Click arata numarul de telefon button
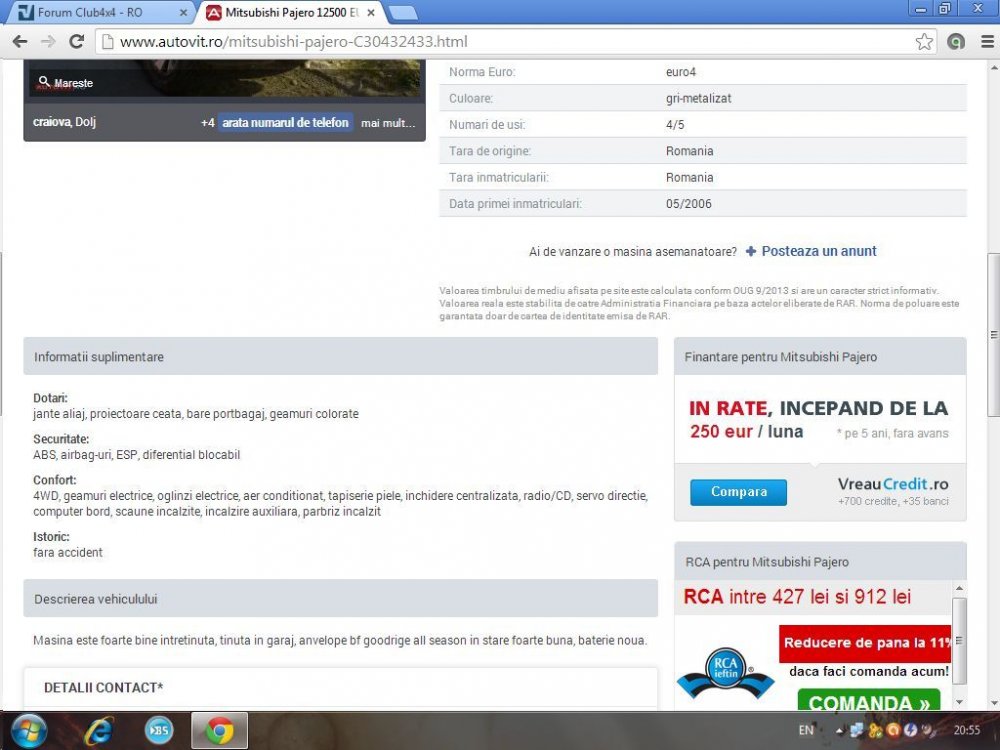 tap(285, 122)
